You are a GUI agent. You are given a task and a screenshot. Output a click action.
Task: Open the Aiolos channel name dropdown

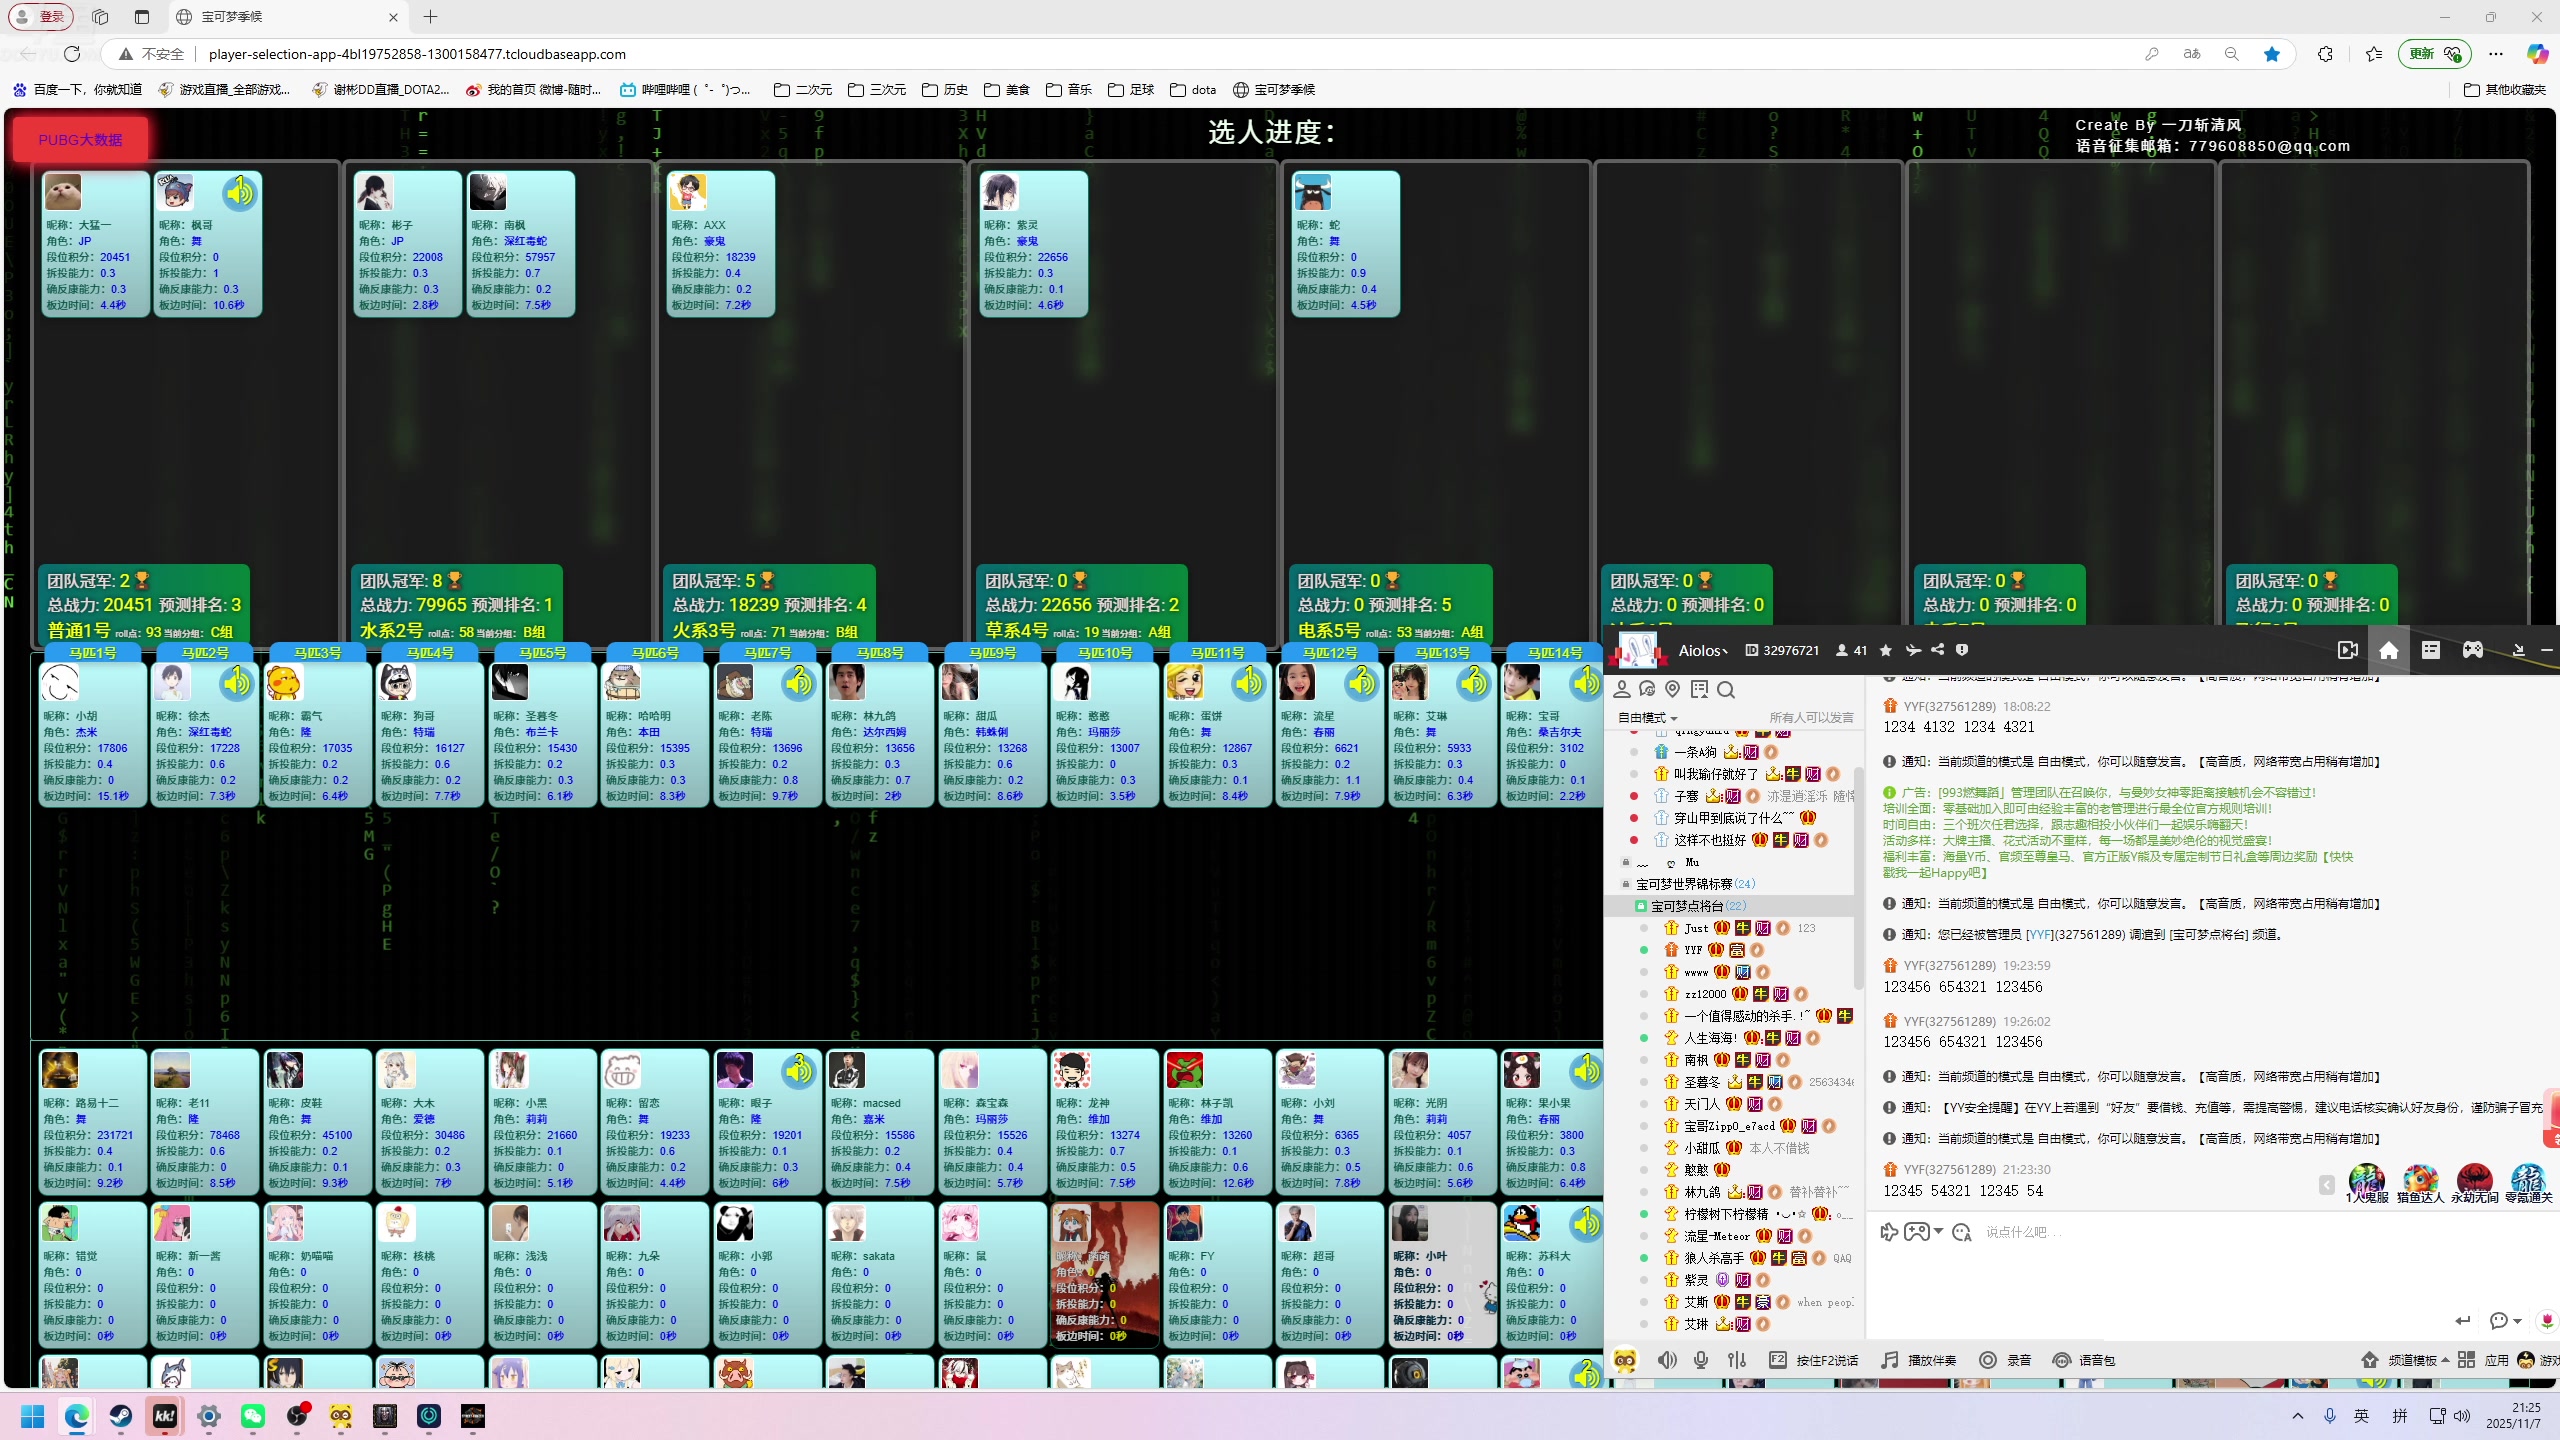coord(1703,651)
